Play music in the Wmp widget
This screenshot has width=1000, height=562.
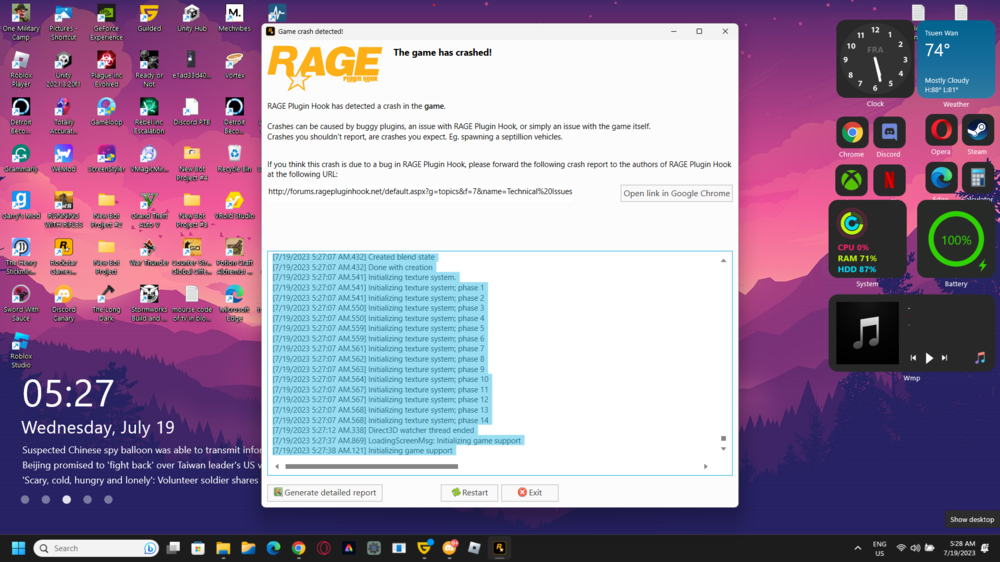click(x=929, y=359)
